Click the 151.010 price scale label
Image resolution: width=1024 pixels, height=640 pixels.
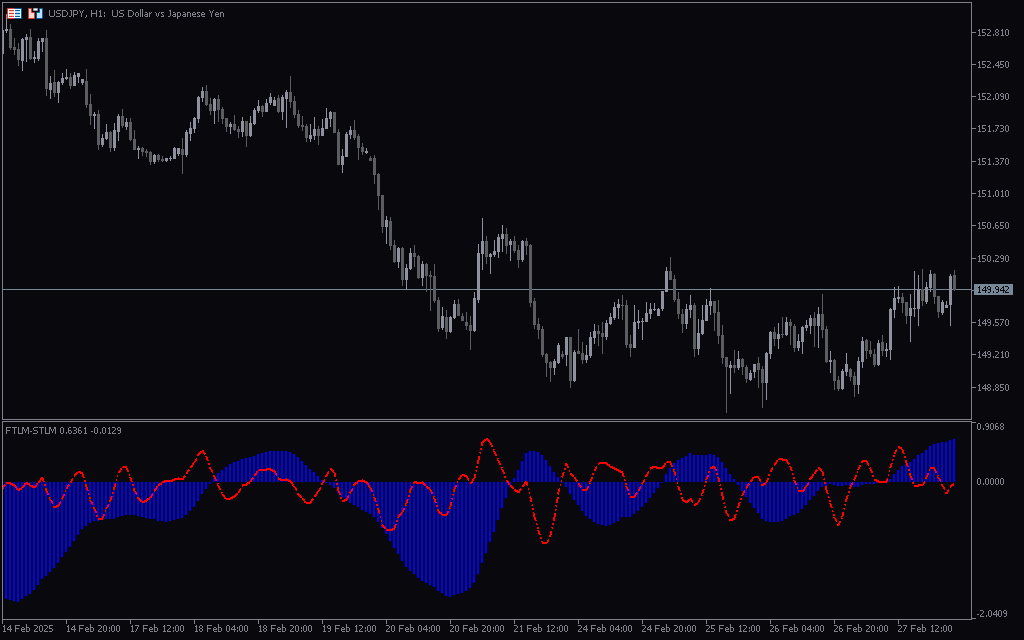tap(992, 193)
